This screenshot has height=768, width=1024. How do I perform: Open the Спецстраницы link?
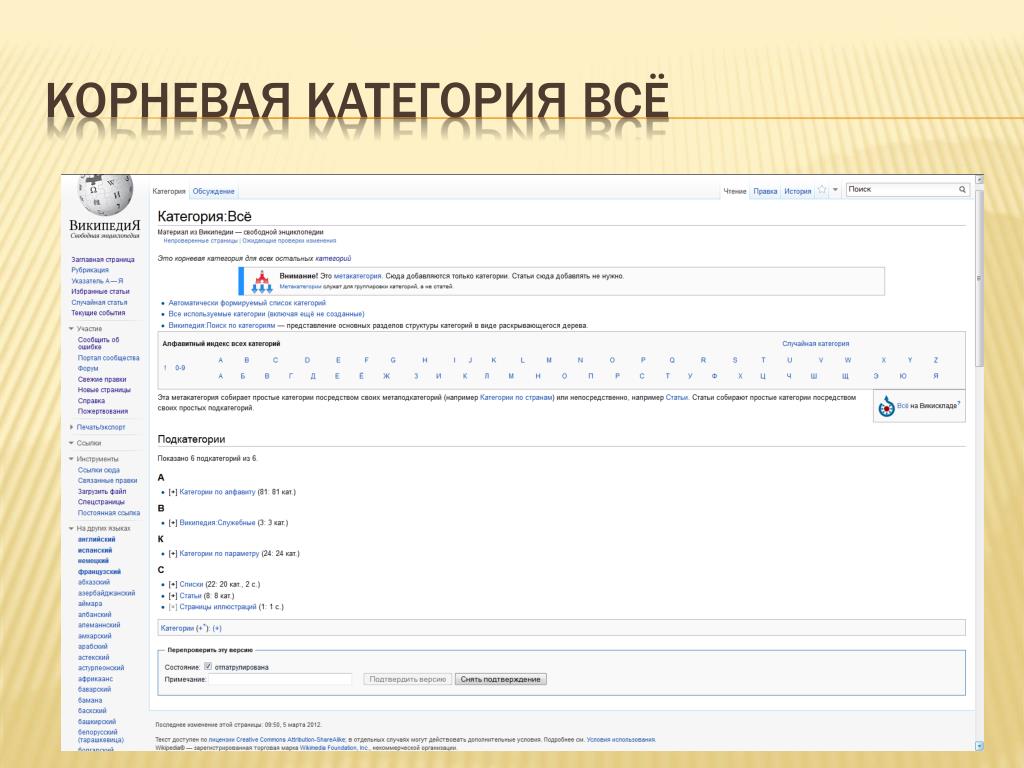tap(101, 502)
